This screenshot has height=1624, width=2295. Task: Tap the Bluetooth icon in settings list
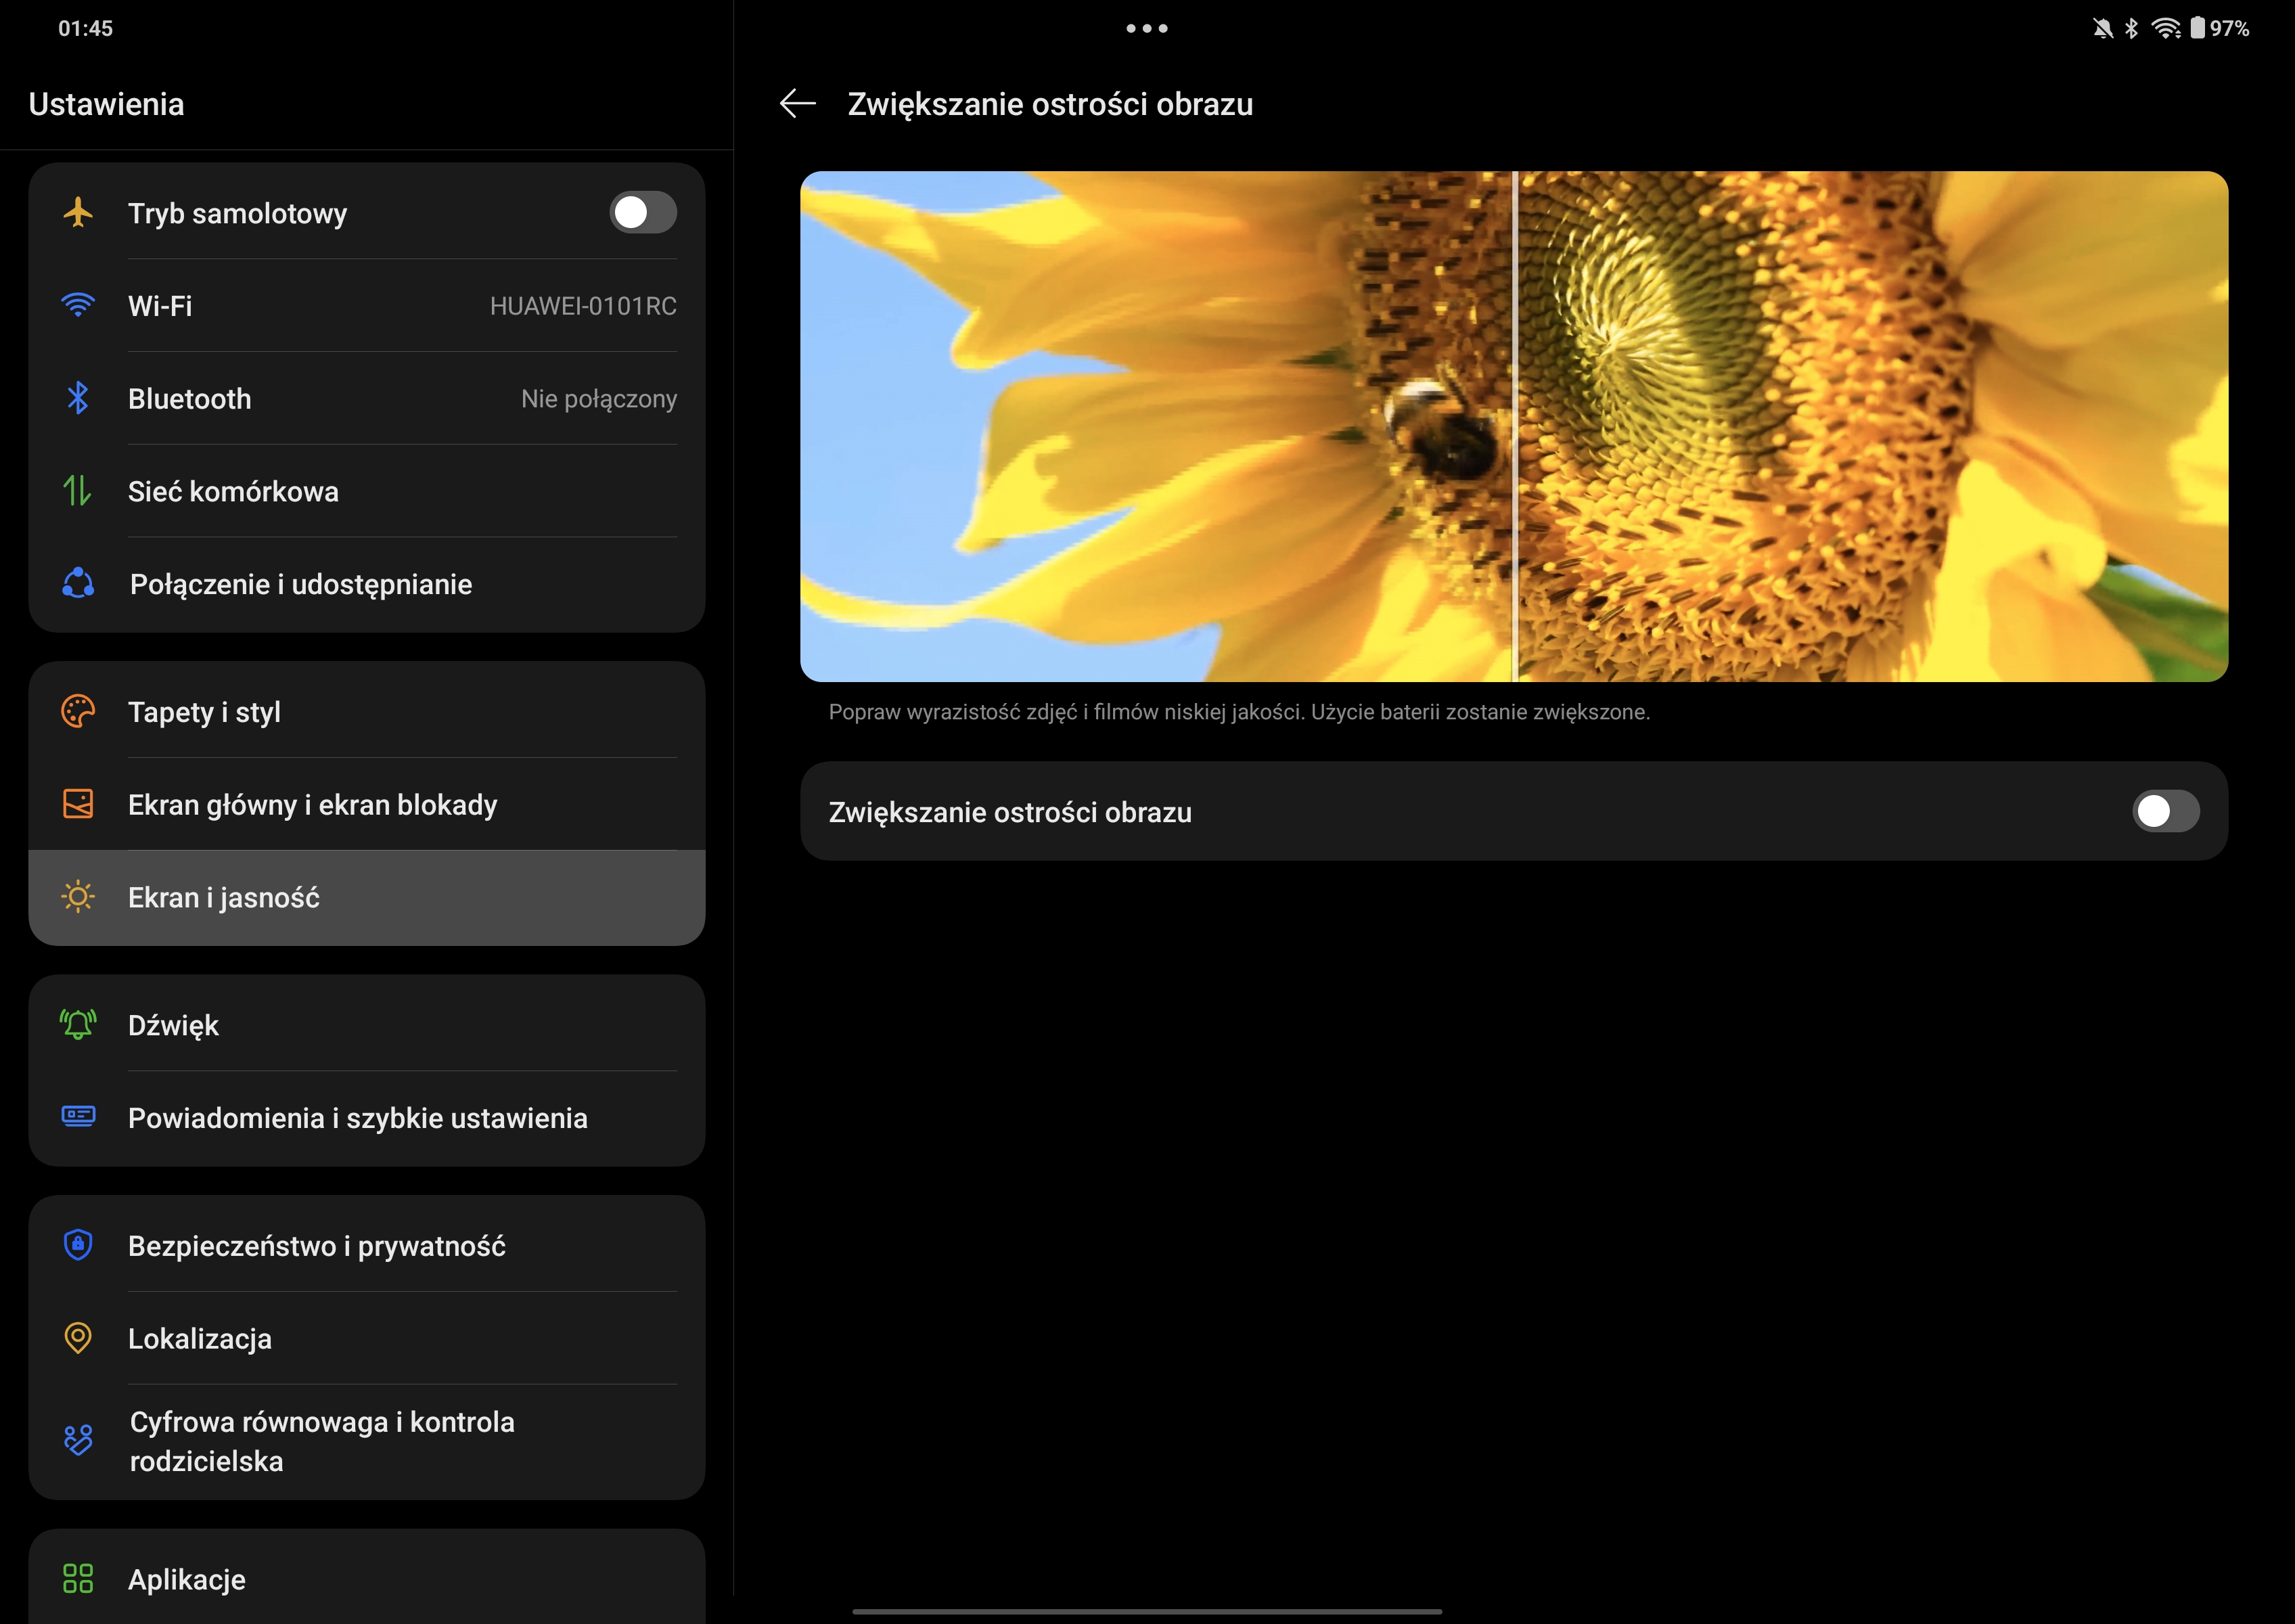78,398
